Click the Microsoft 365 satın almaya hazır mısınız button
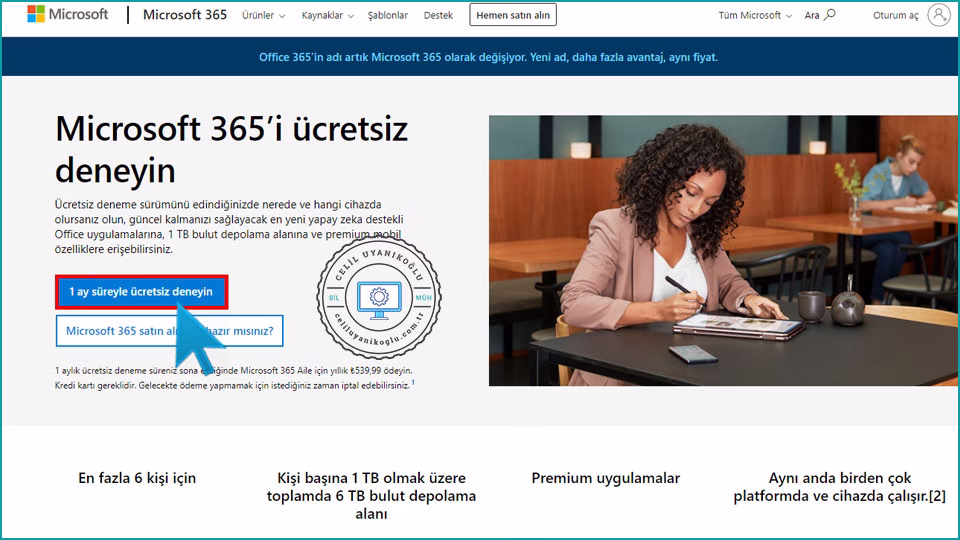This screenshot has height=540, width=960. click(169, 331)
